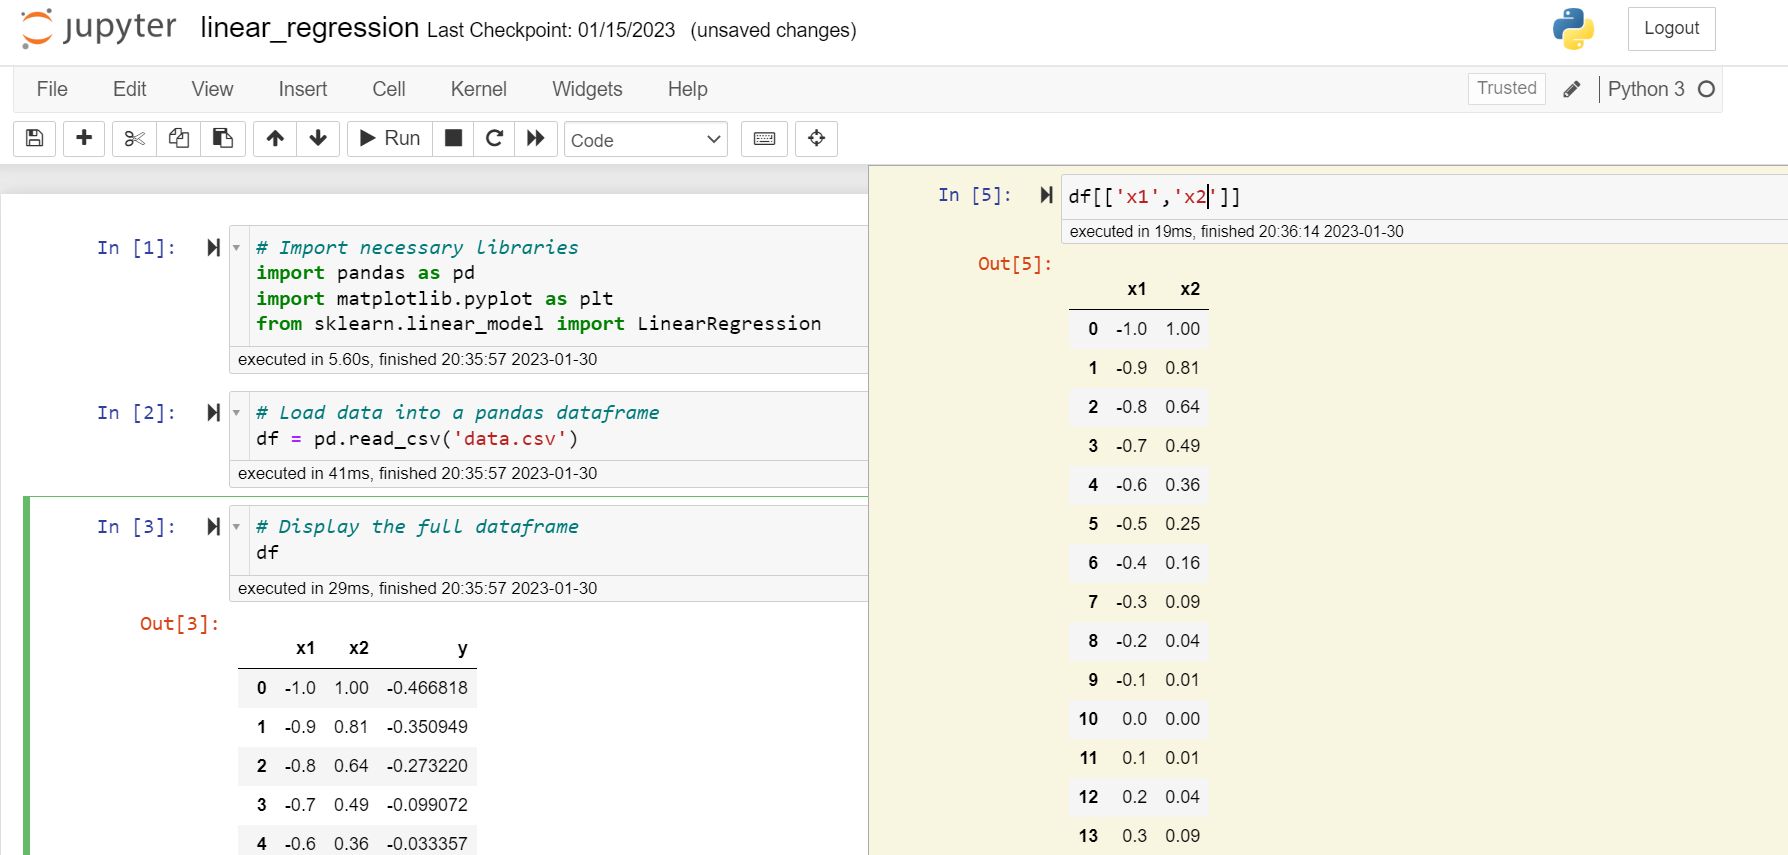
Task: Paste cells below icon
Action: 223,138
